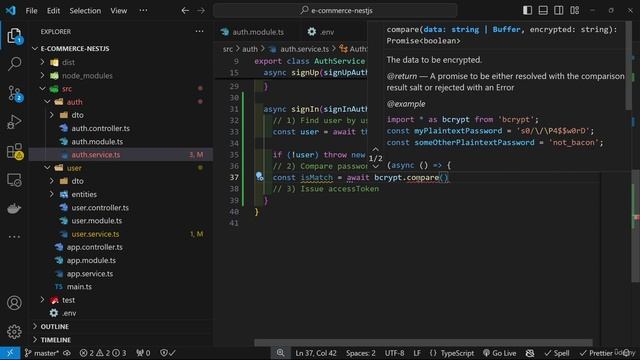Image resolution: width=640 pixels, height=360 pixels.
Task: Open the Manage gear icon
Action: click(x=14, y=331)
